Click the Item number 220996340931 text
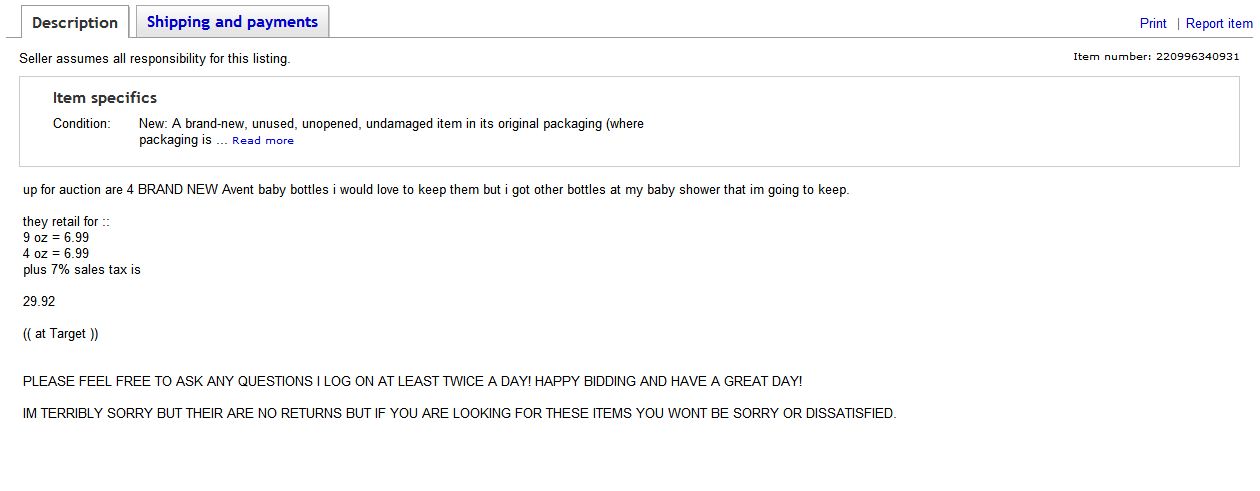Viewport: 1260px width, 491px height. click(x=1156, y=56)
